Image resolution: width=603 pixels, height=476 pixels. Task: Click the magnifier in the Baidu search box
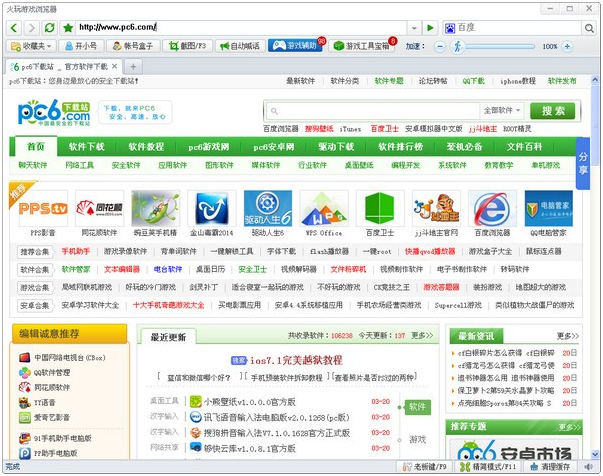(x=589, y=28)
